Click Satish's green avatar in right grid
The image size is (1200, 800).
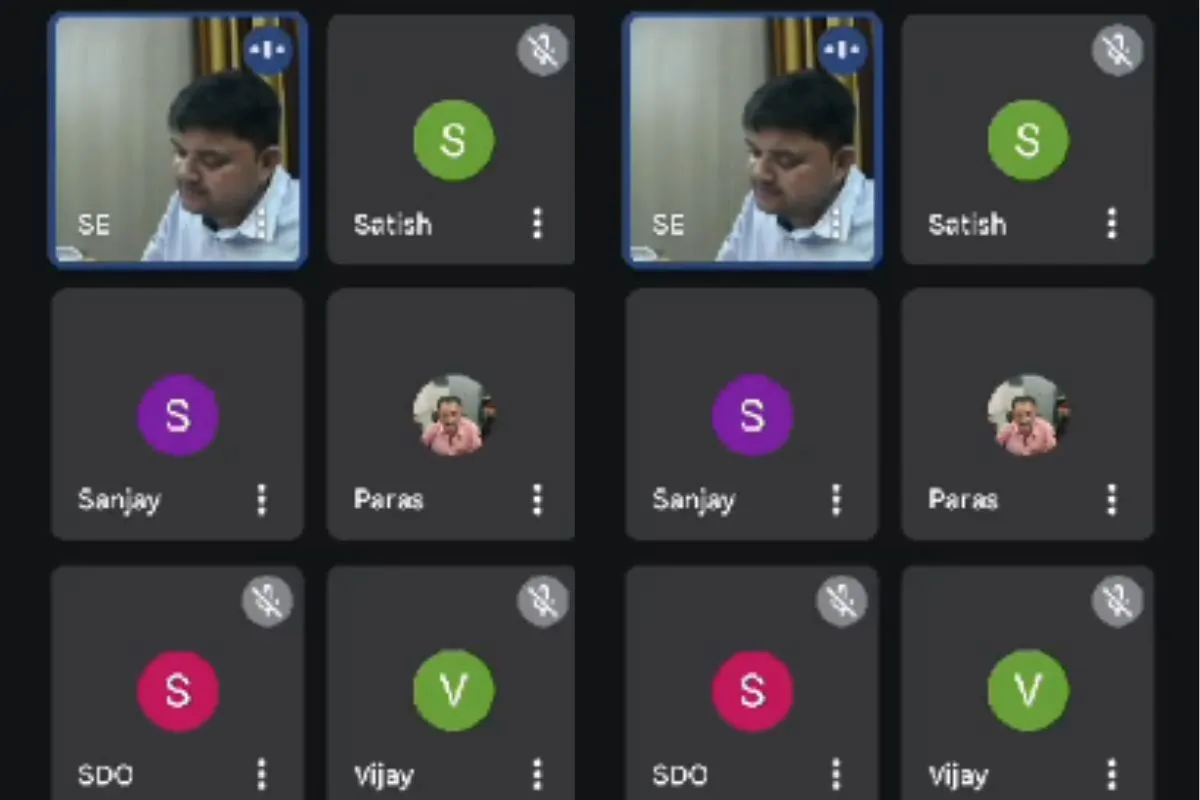coord(1028,140)
